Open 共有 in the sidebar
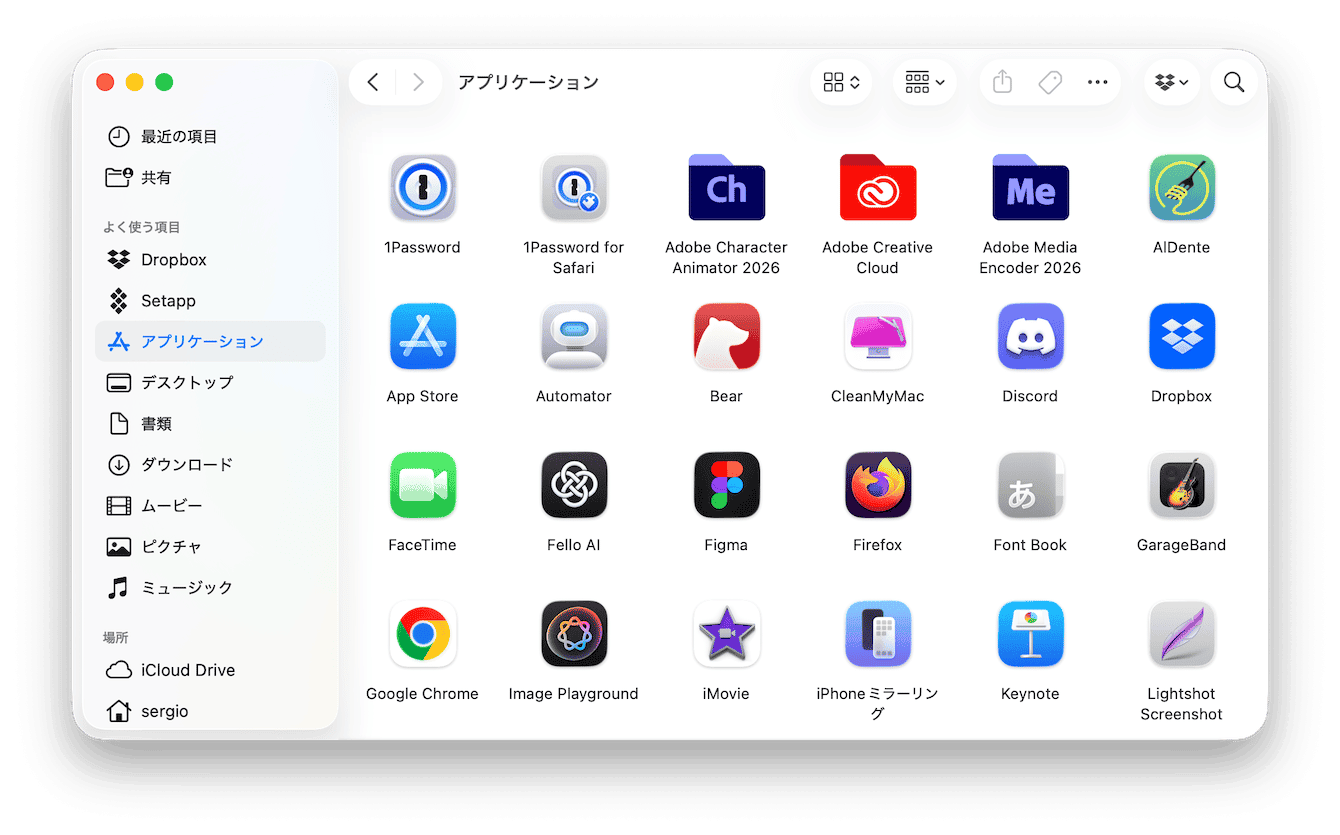The width and height of the screenshot is (1340, 835). click(x=210, y=177)
